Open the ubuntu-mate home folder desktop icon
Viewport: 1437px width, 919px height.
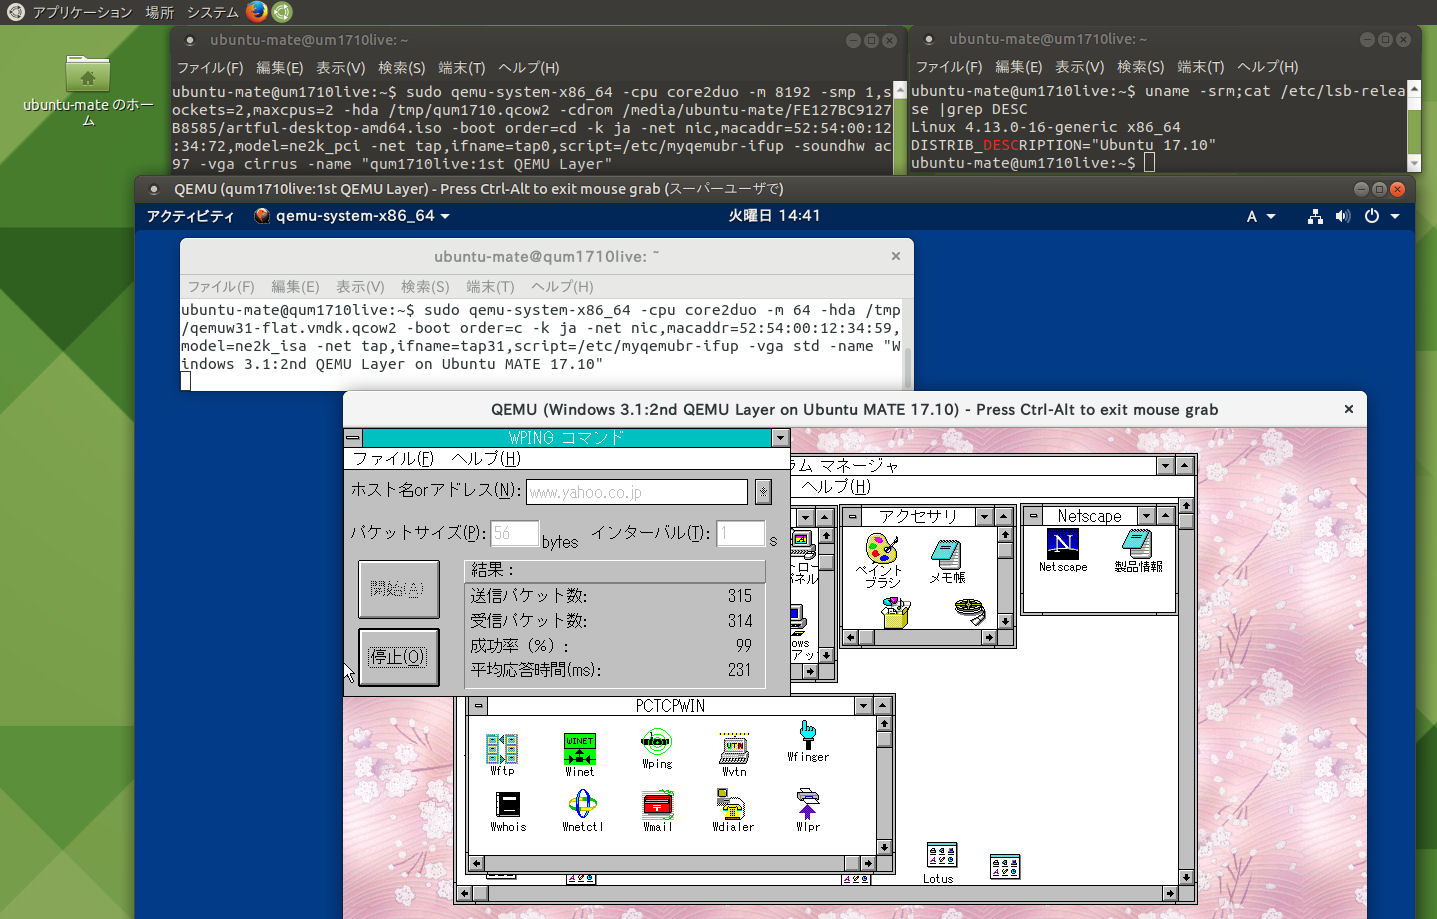point(88,90)
